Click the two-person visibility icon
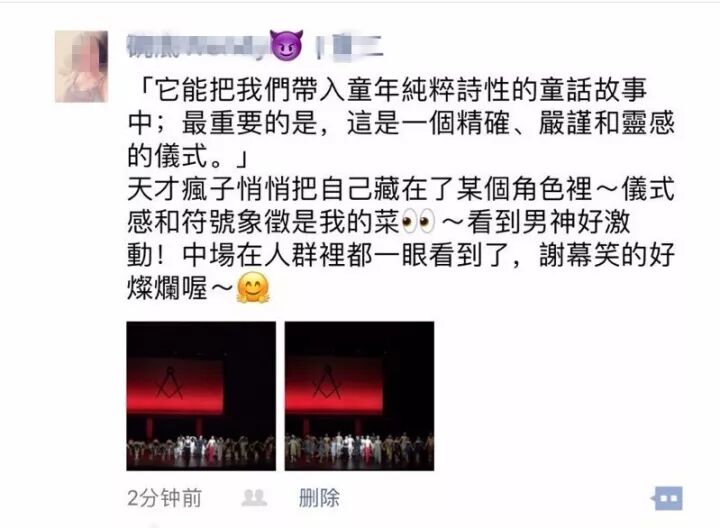 pyautogui.click(x=254, y=498)
